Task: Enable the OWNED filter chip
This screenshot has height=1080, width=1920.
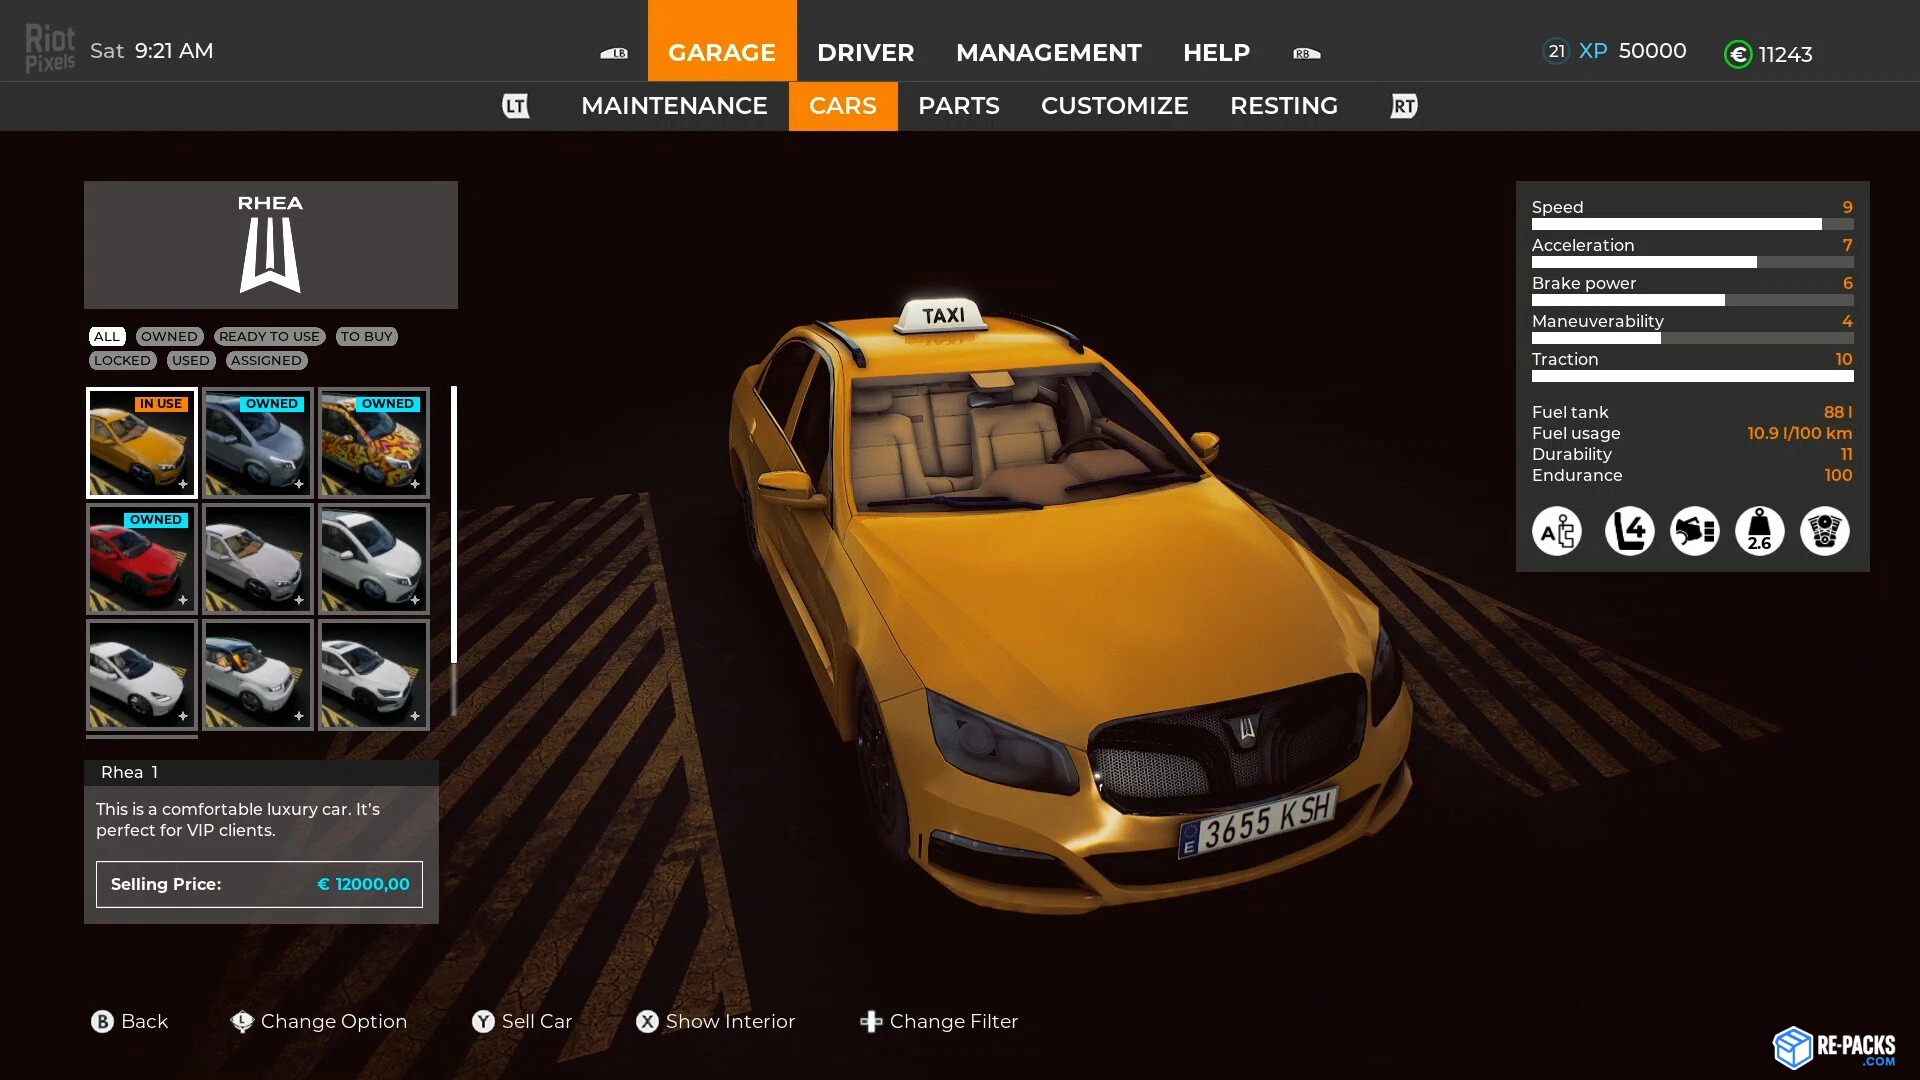Action: 169,337
